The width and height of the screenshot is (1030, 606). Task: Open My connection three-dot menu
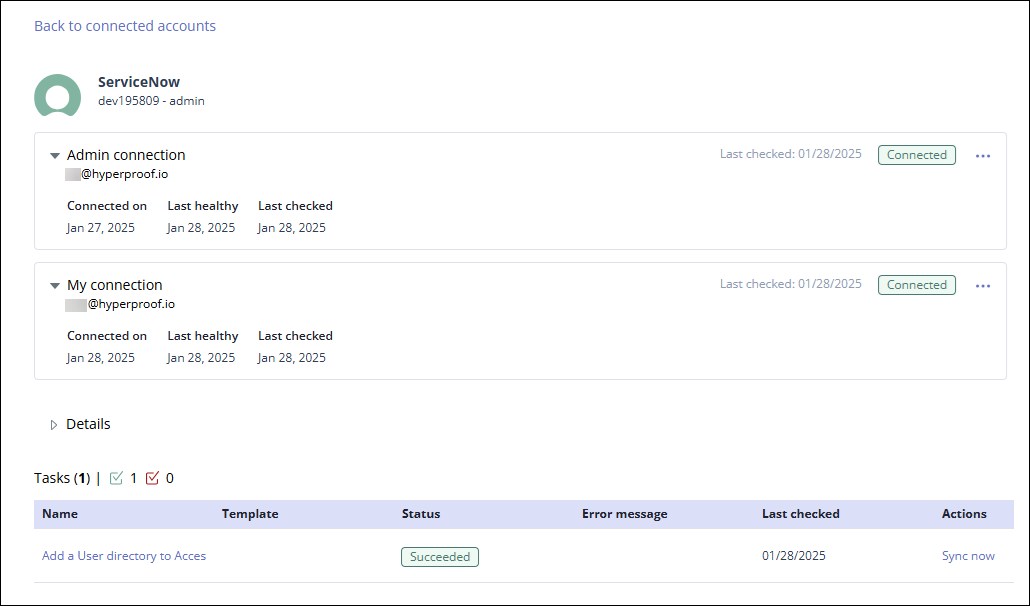(x=983, y=286)
